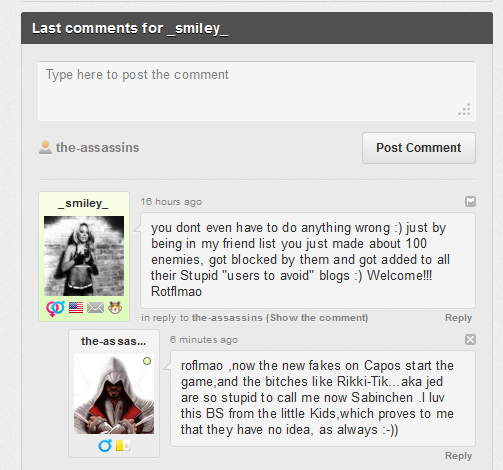Click the user silhouette icon beside the-assassins
Image resolution: width=503 pixels, height=470 pixels.
coord(45,147)
